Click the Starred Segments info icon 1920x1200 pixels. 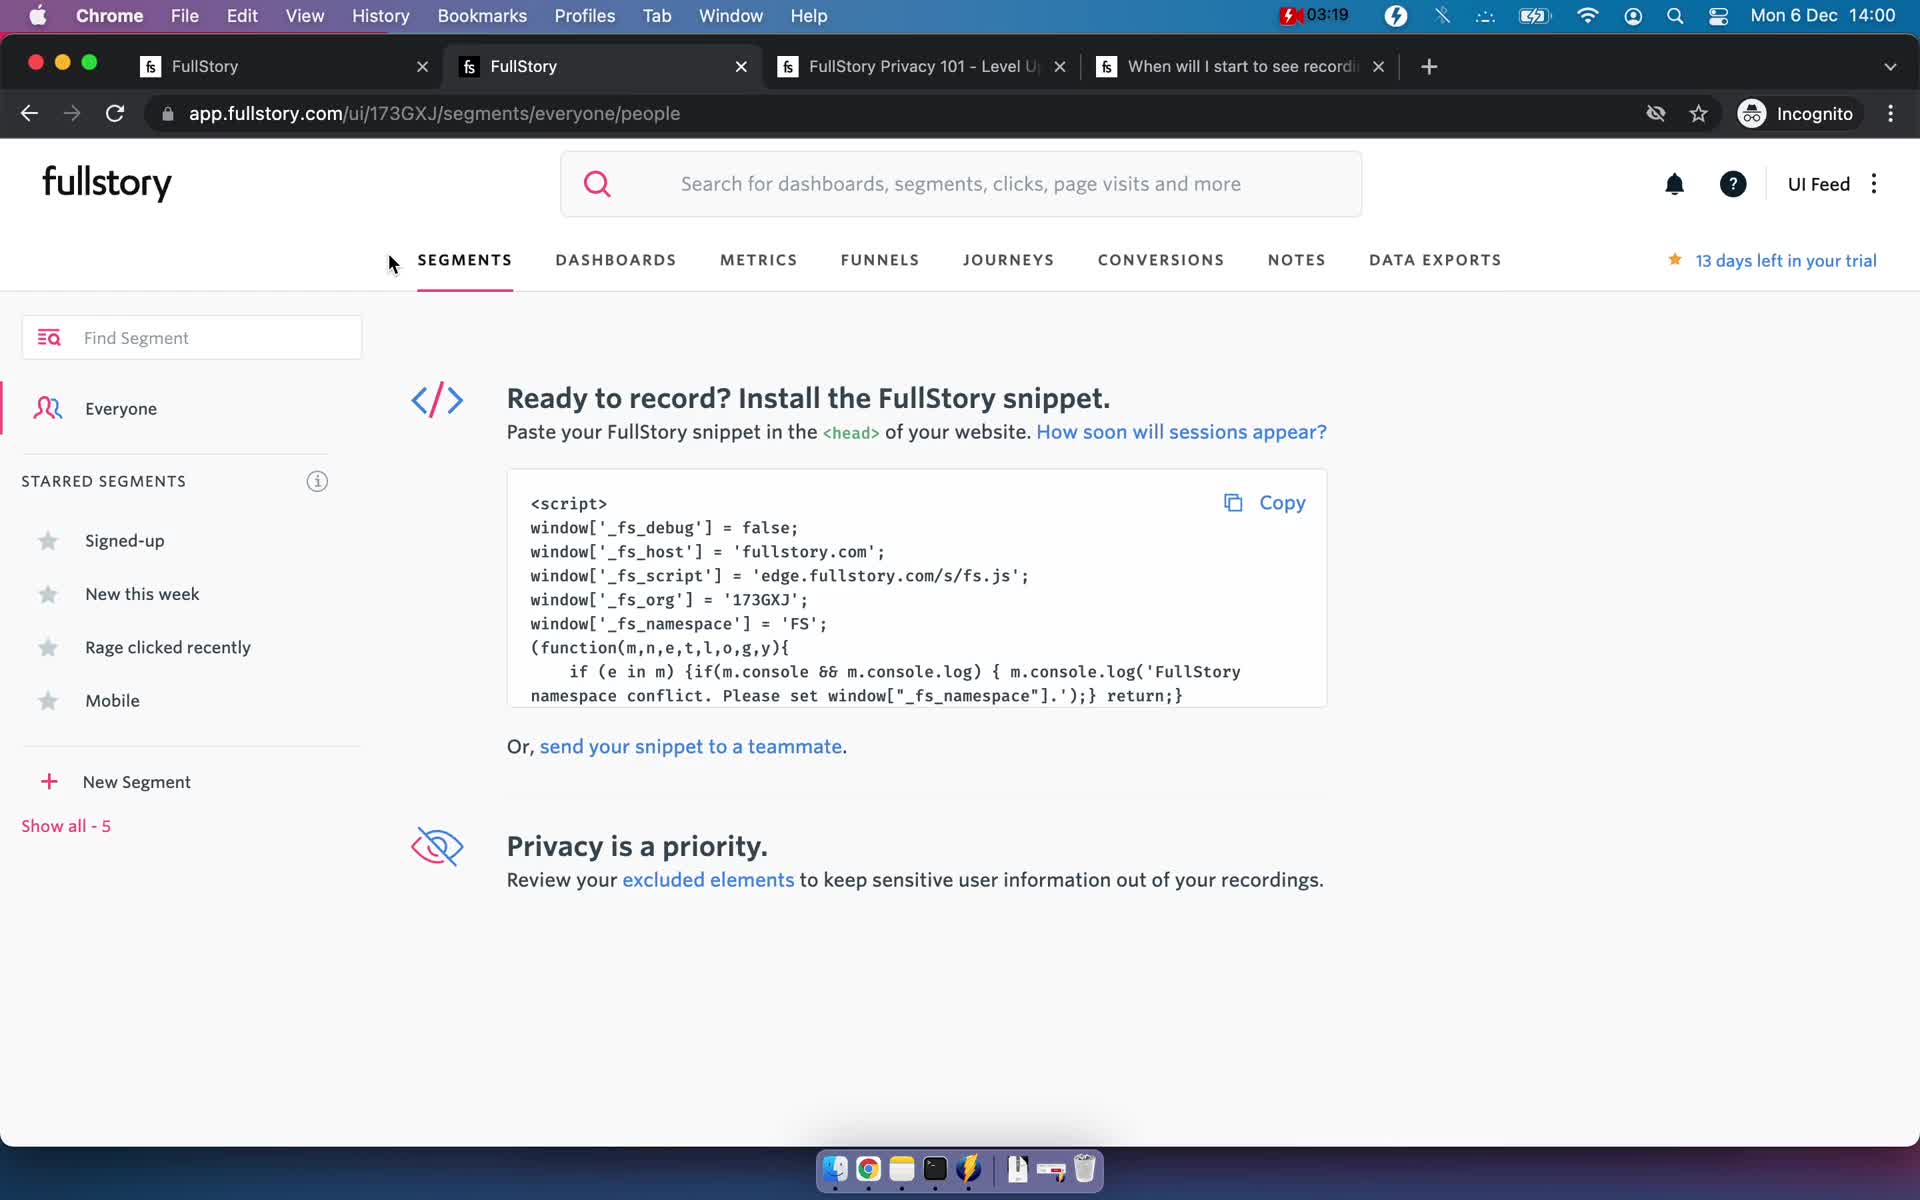(317, 481)
